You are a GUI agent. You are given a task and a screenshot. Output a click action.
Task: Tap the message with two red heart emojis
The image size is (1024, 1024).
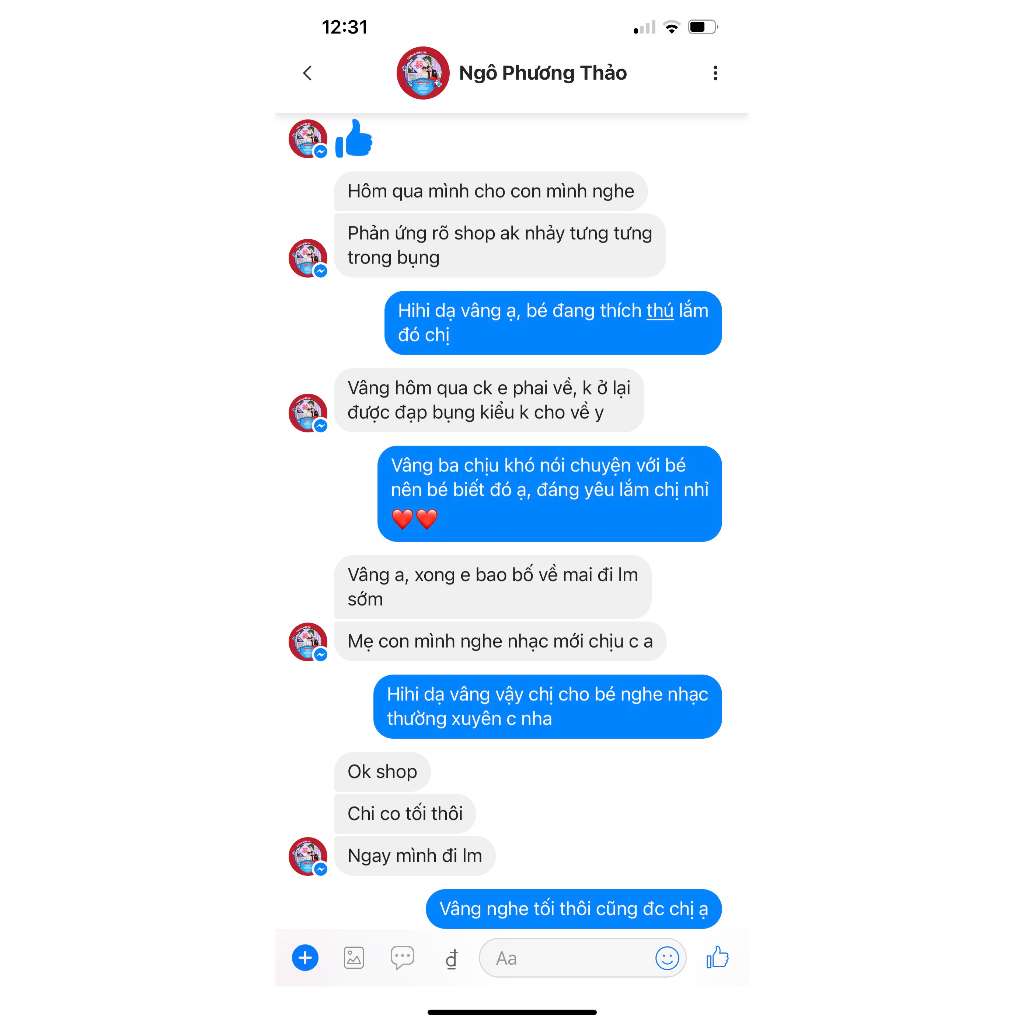549,494
